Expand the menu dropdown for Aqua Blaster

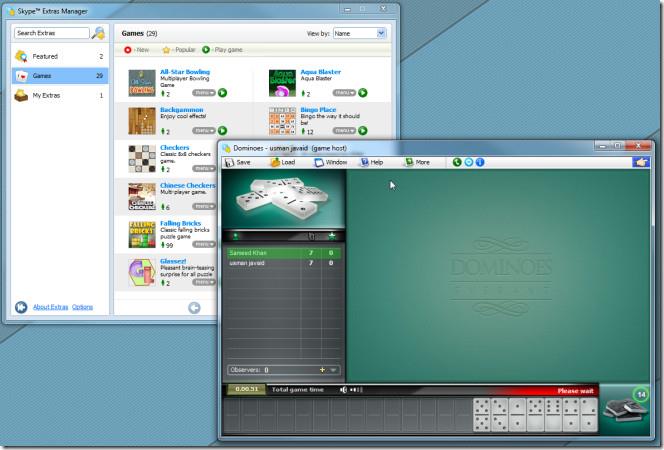344,93
